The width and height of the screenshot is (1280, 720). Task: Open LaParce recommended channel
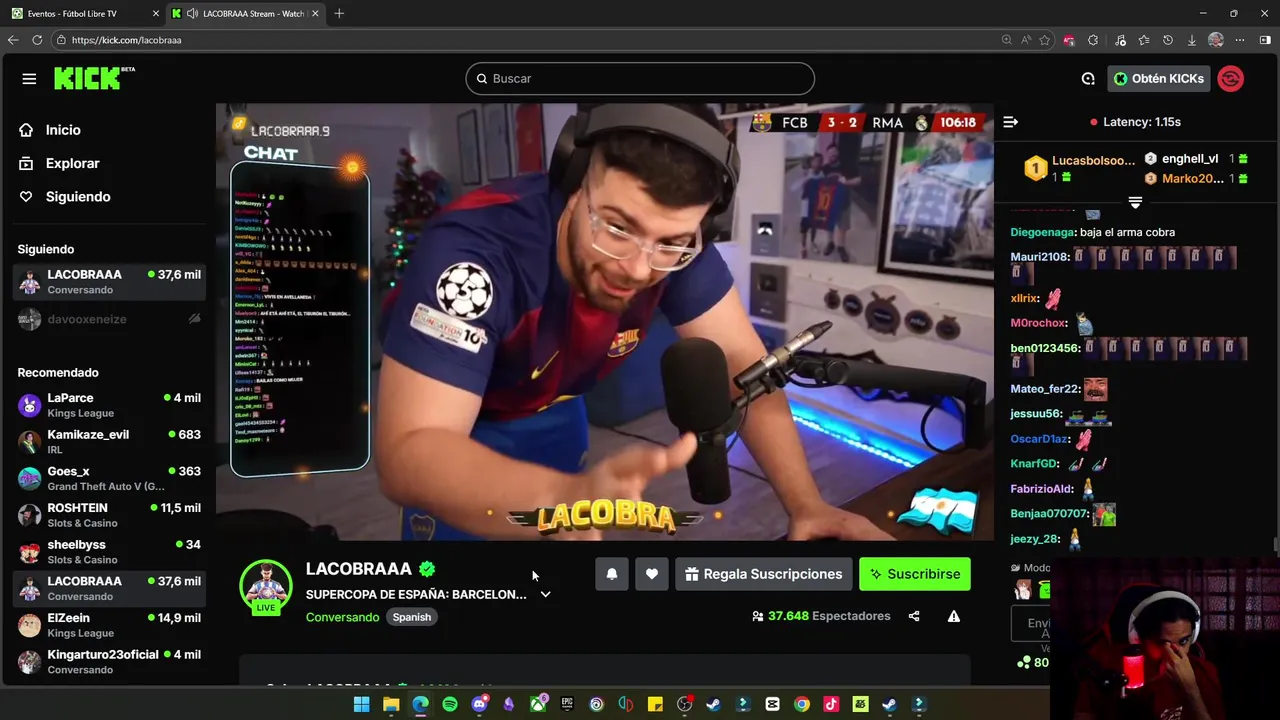click(x=109, y=405)
